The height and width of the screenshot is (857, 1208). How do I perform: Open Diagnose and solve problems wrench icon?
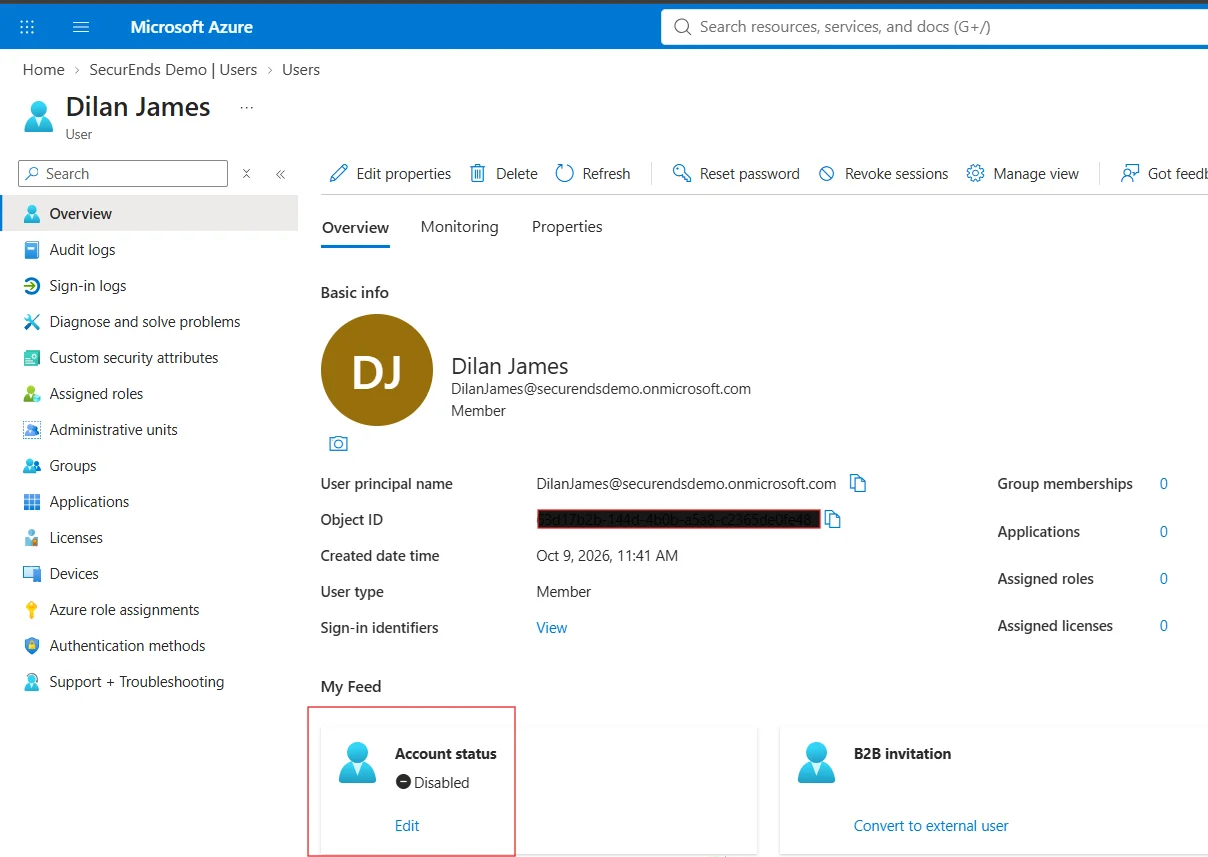(32, 322)
